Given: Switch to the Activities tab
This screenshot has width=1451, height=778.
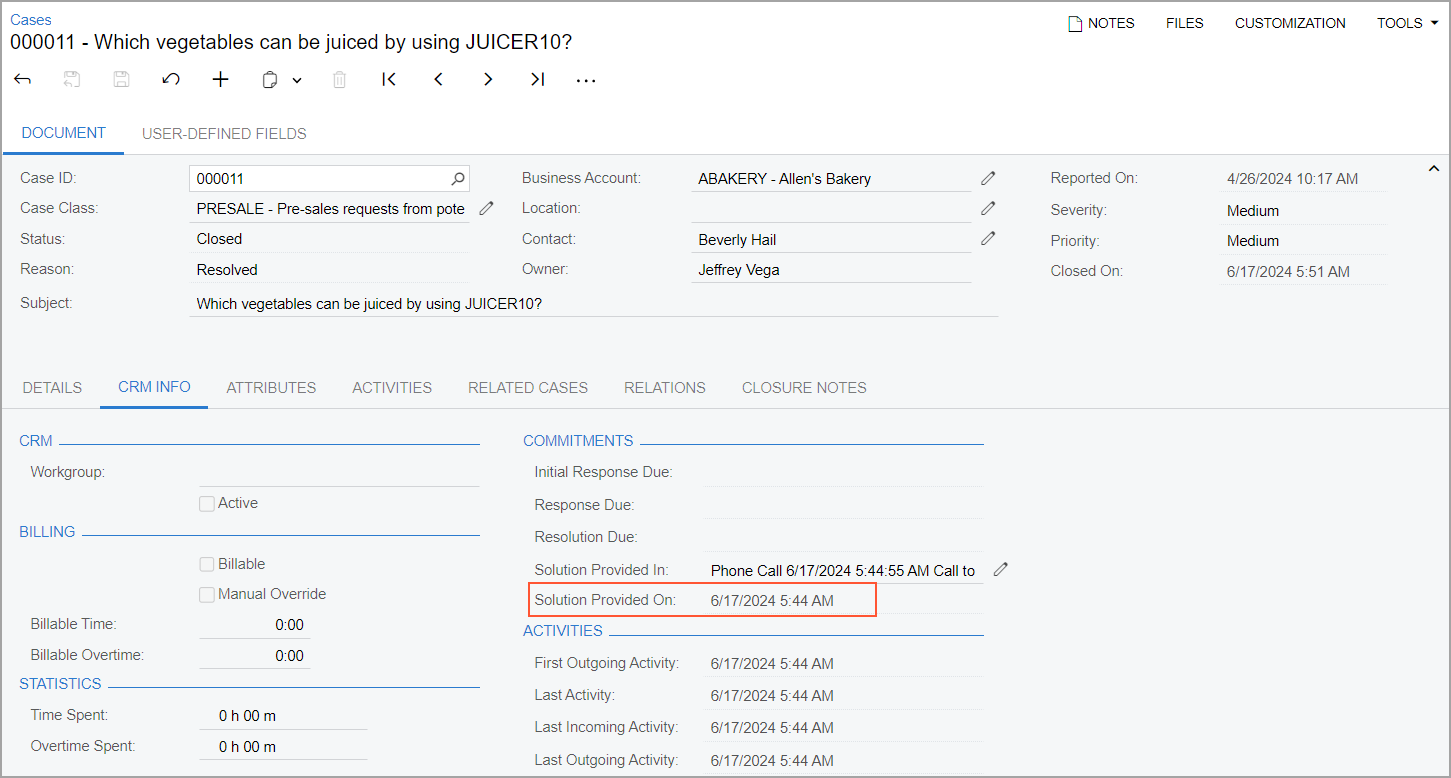Looking at the screenshot, I should click(392, 388).
